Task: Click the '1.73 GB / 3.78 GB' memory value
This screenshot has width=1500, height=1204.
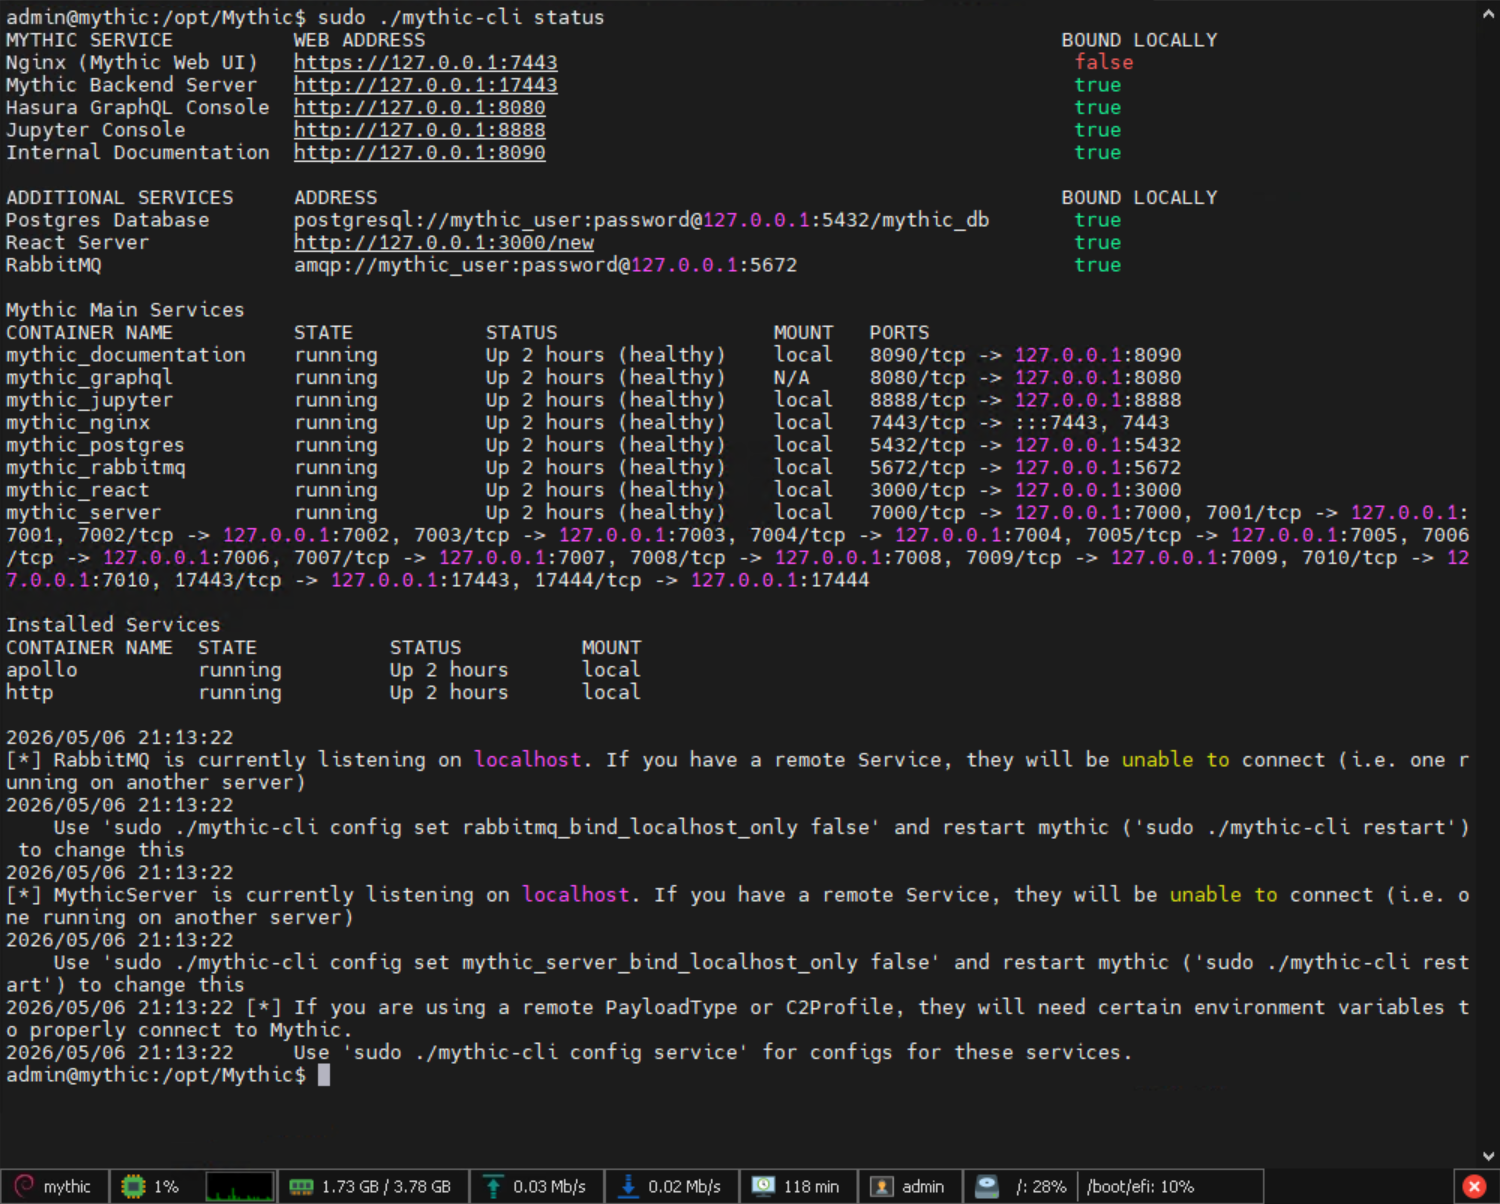Action: tap(386, 1186)
